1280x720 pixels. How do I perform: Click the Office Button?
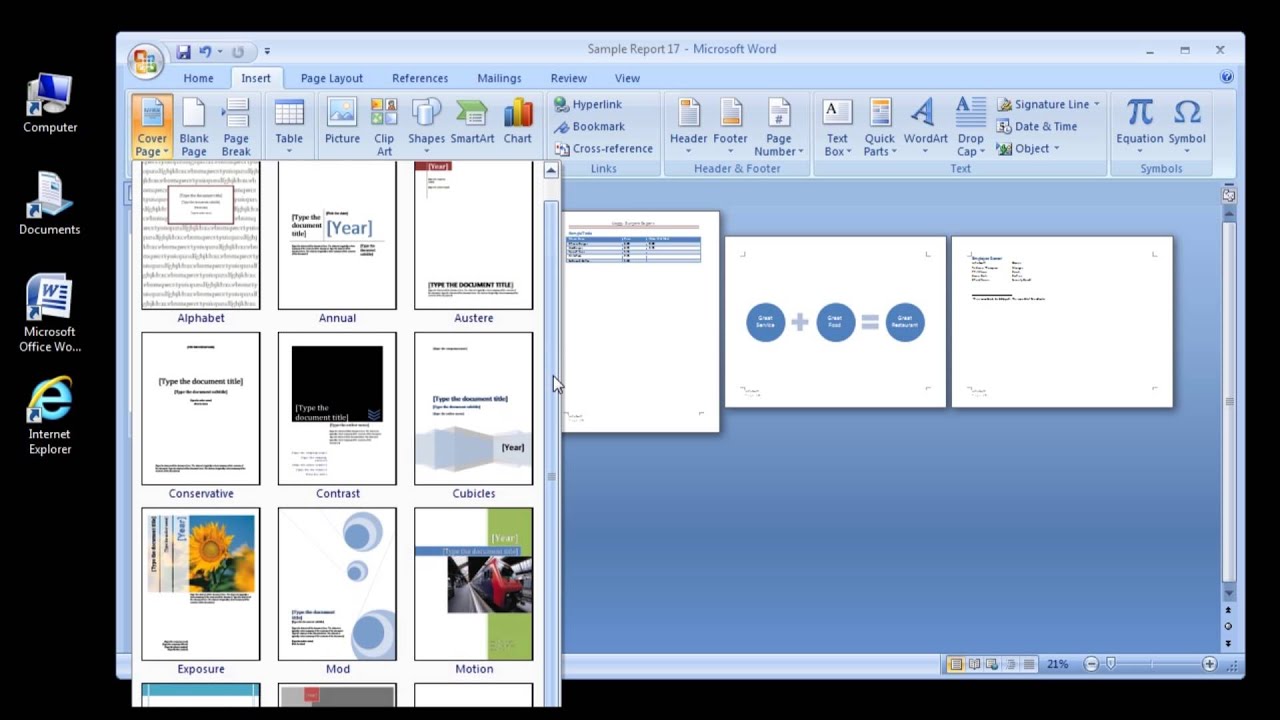(x=145, y=61)
